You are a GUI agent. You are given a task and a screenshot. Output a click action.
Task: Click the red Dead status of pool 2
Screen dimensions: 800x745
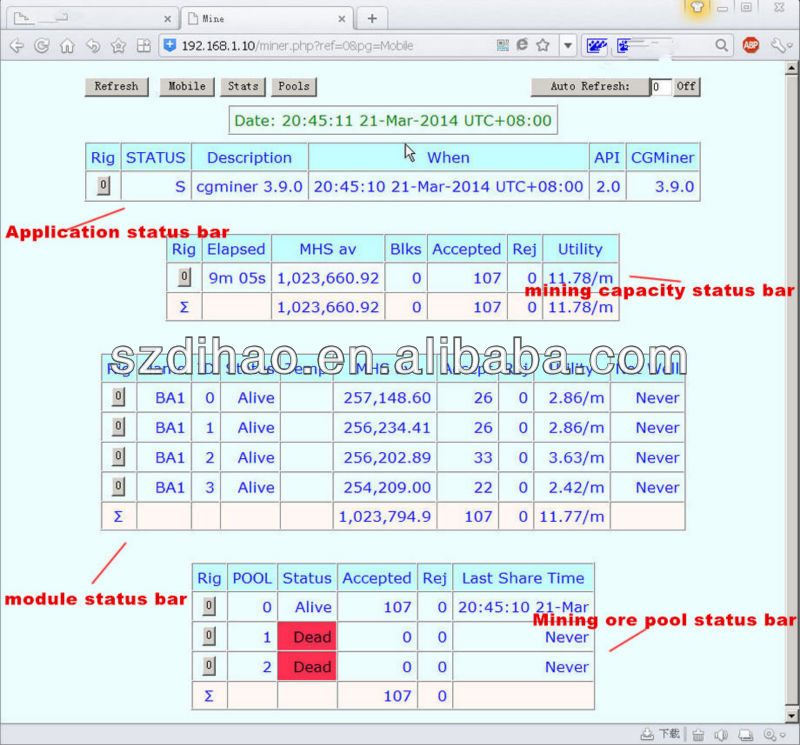(x=307, y=666)
